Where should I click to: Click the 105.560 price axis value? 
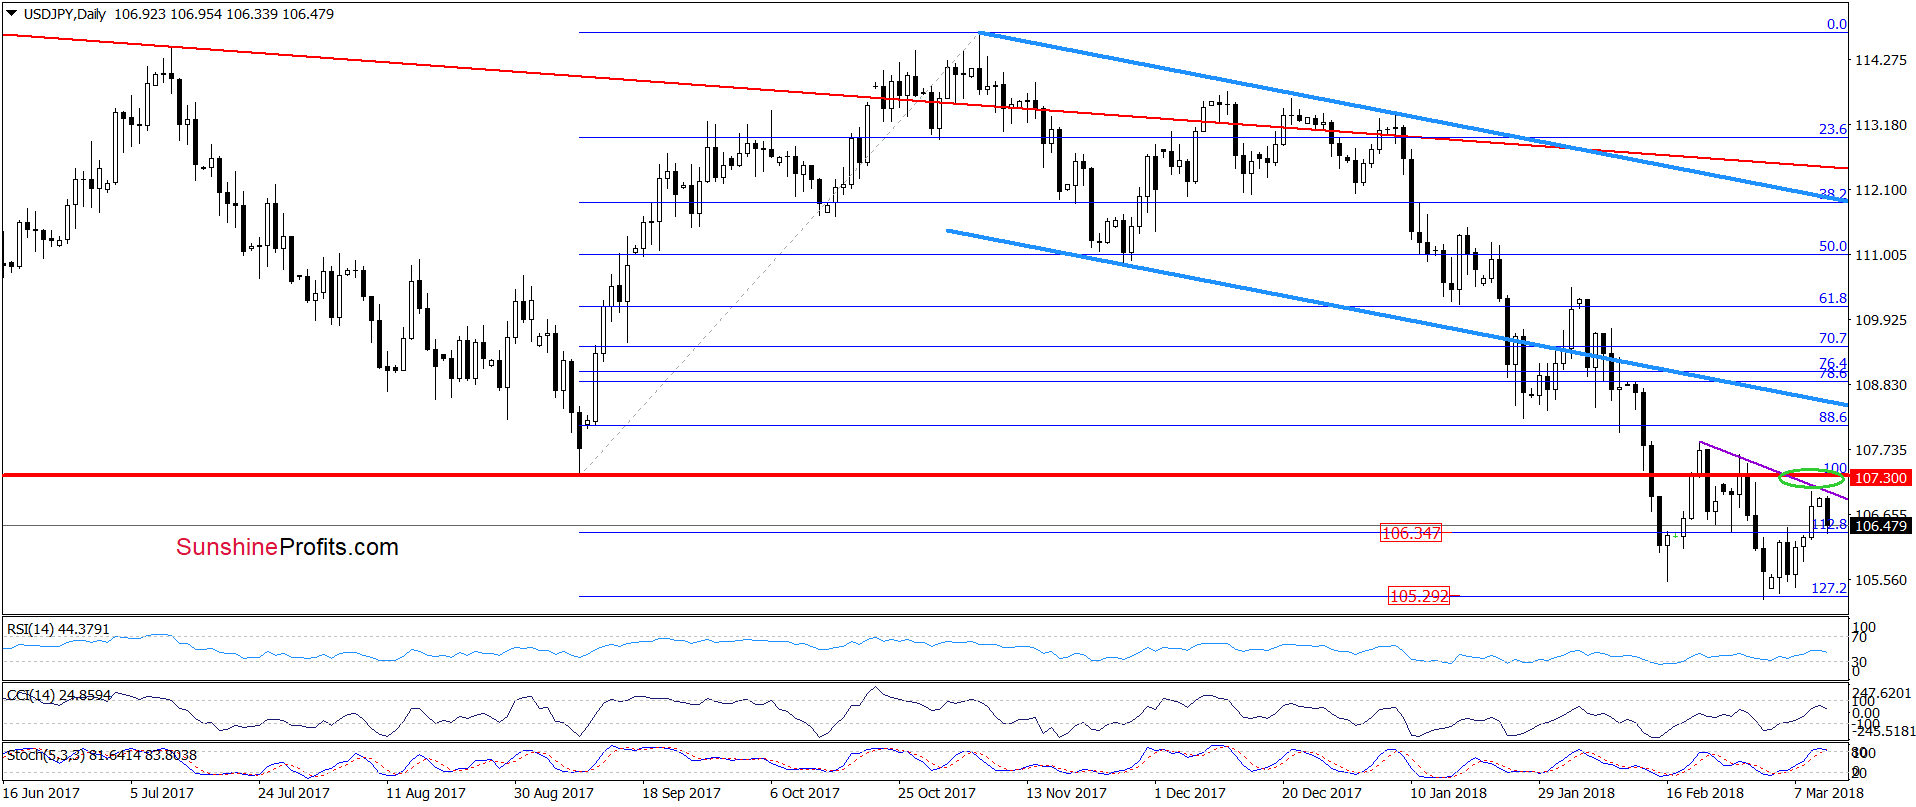[x=1881, y=580]
